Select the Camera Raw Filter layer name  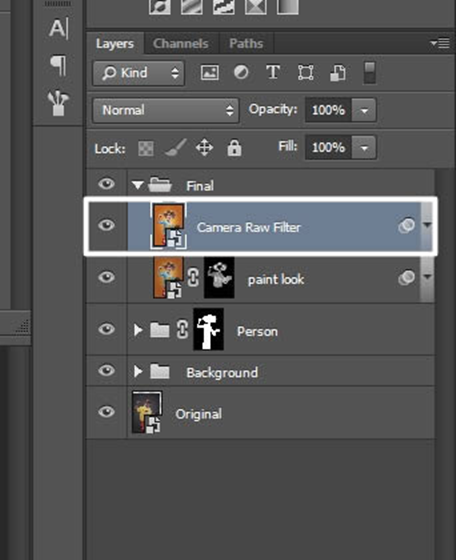click(249, 228)
